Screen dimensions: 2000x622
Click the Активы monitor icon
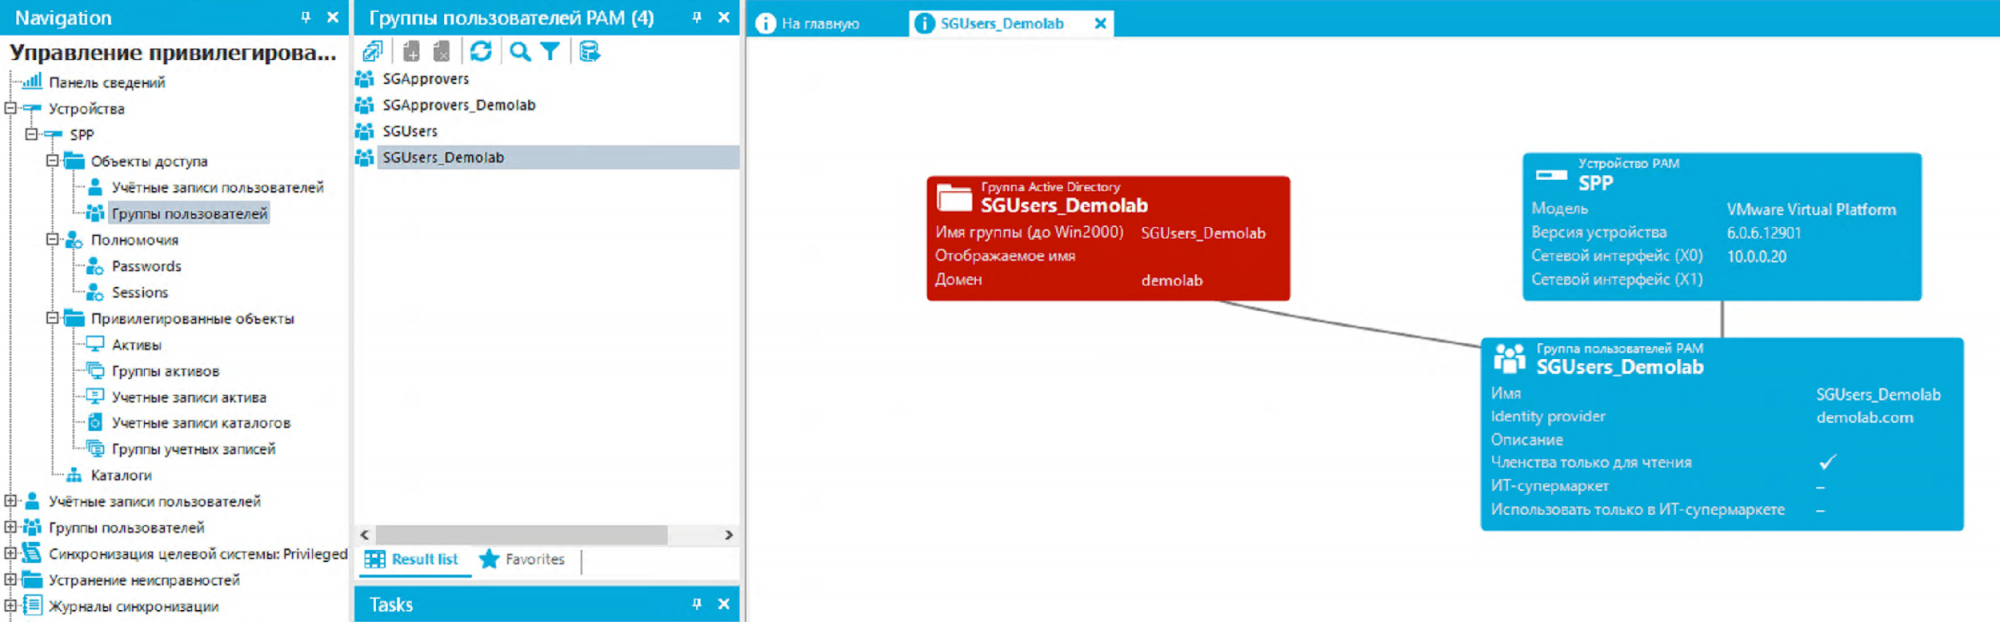(x=95, y=344)
